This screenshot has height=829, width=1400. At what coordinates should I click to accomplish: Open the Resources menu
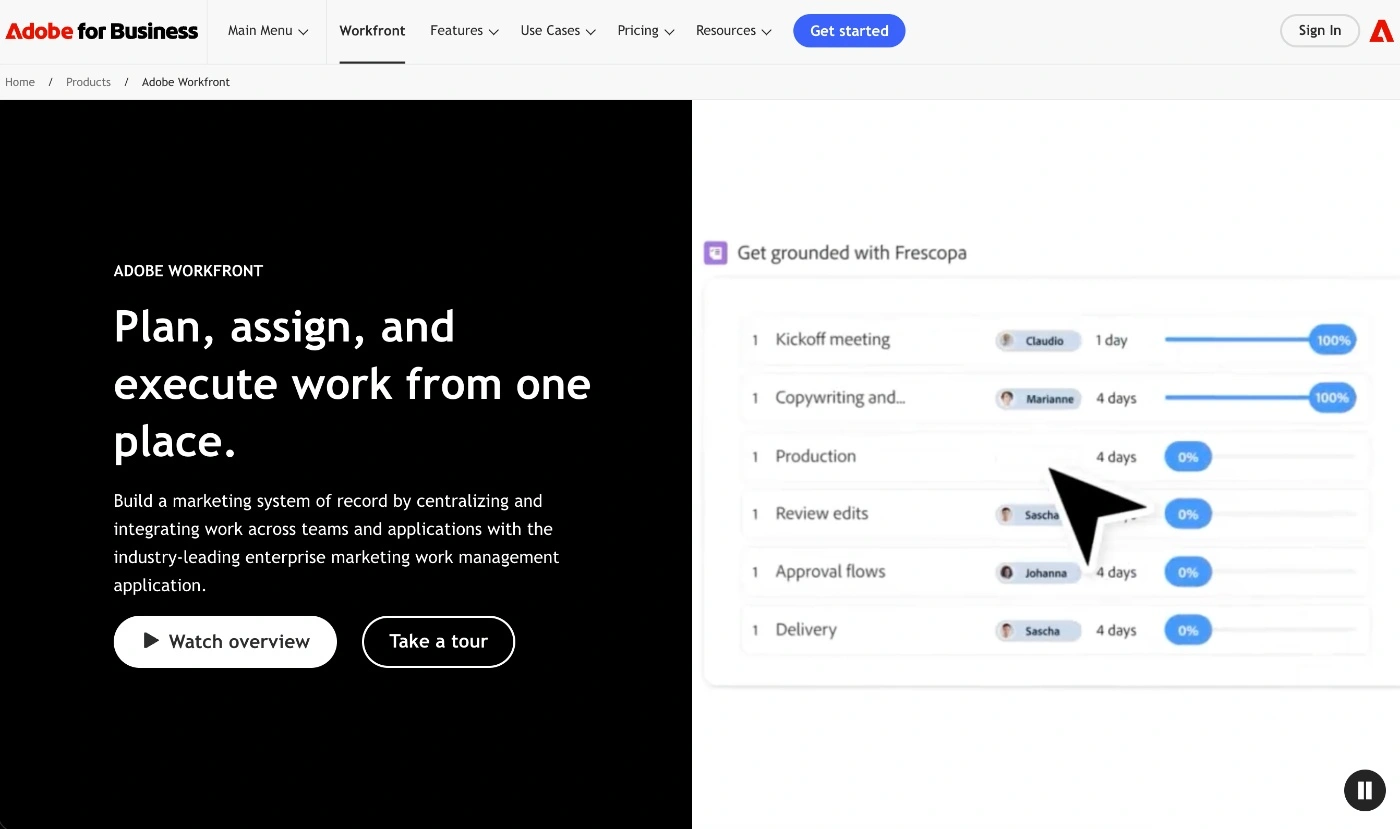[733, 31]
